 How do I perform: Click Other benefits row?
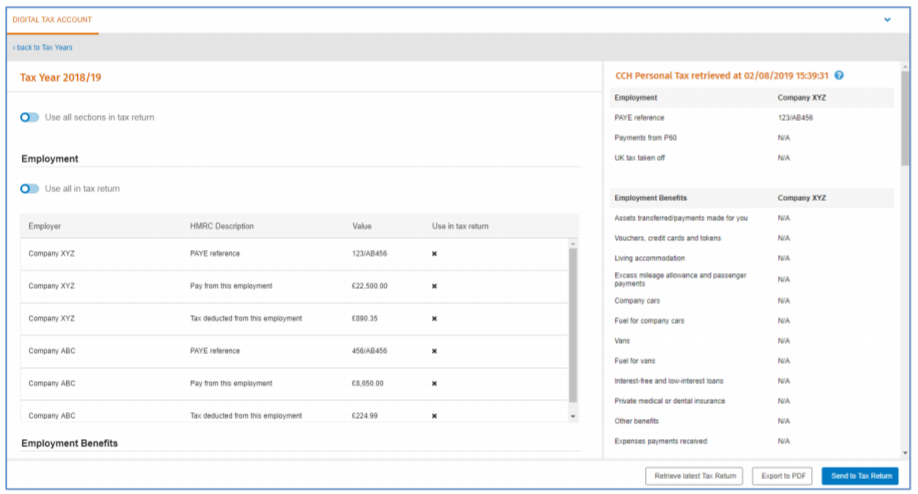(752, 421)
